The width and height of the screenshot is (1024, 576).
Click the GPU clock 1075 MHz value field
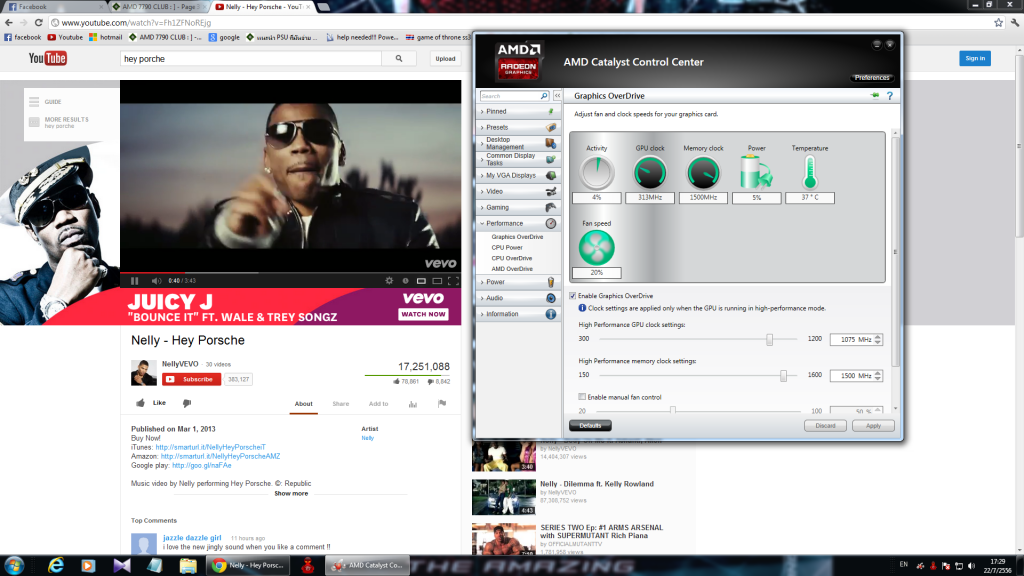click(852, 340)
